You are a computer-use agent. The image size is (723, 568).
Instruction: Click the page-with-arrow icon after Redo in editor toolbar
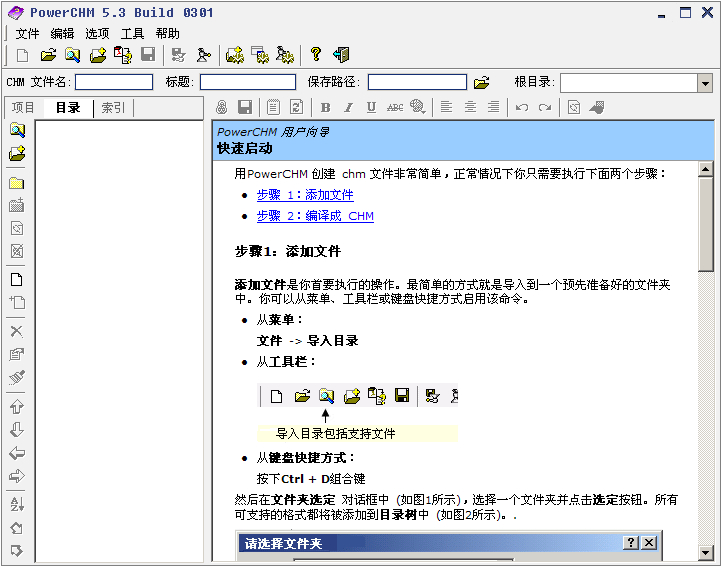coord(574,107)
